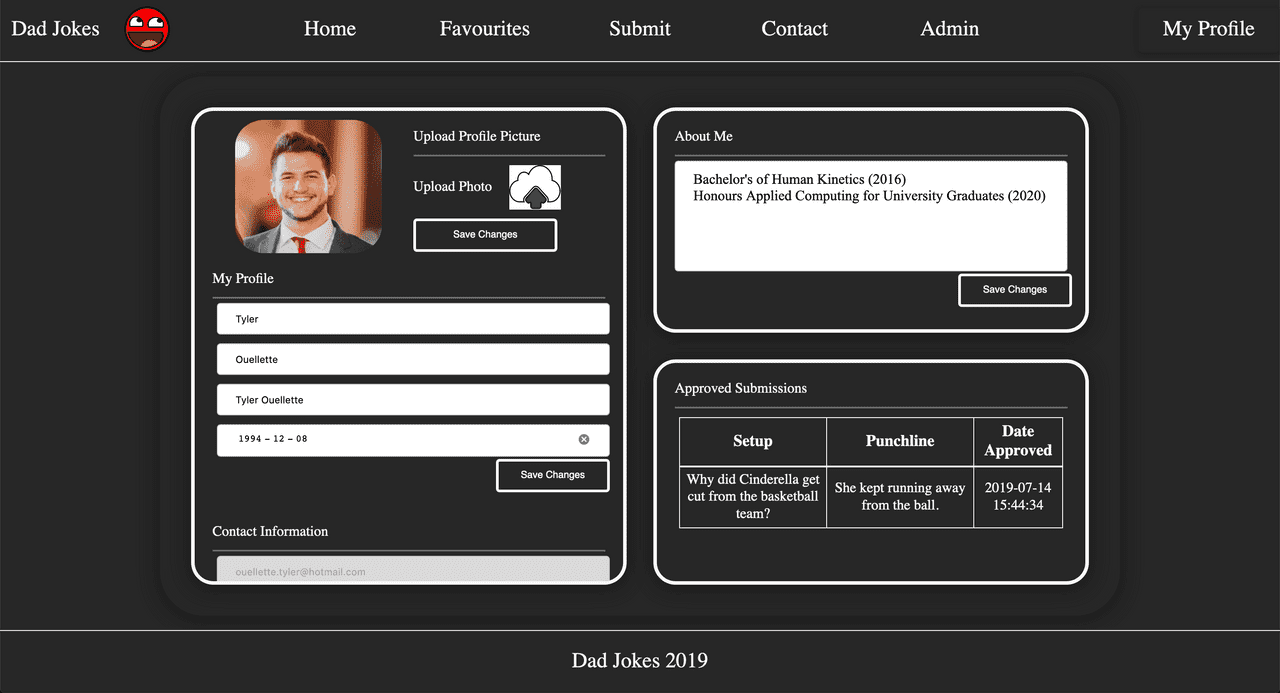Viewport: 1280px width, 693px height.
Task: Clear the date of birth field
Action: point(584,439)
